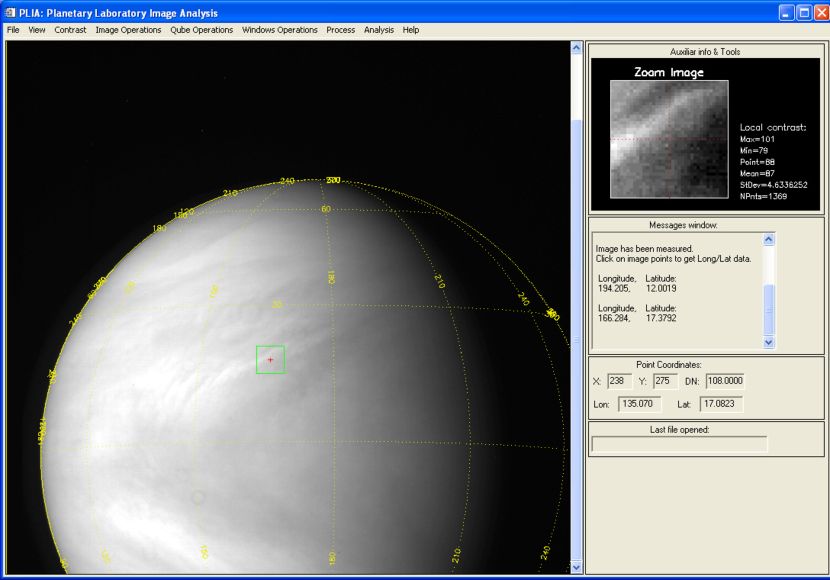Click Messages window scrollbar up arrow
Screen dimensions: 830x580
769,240
